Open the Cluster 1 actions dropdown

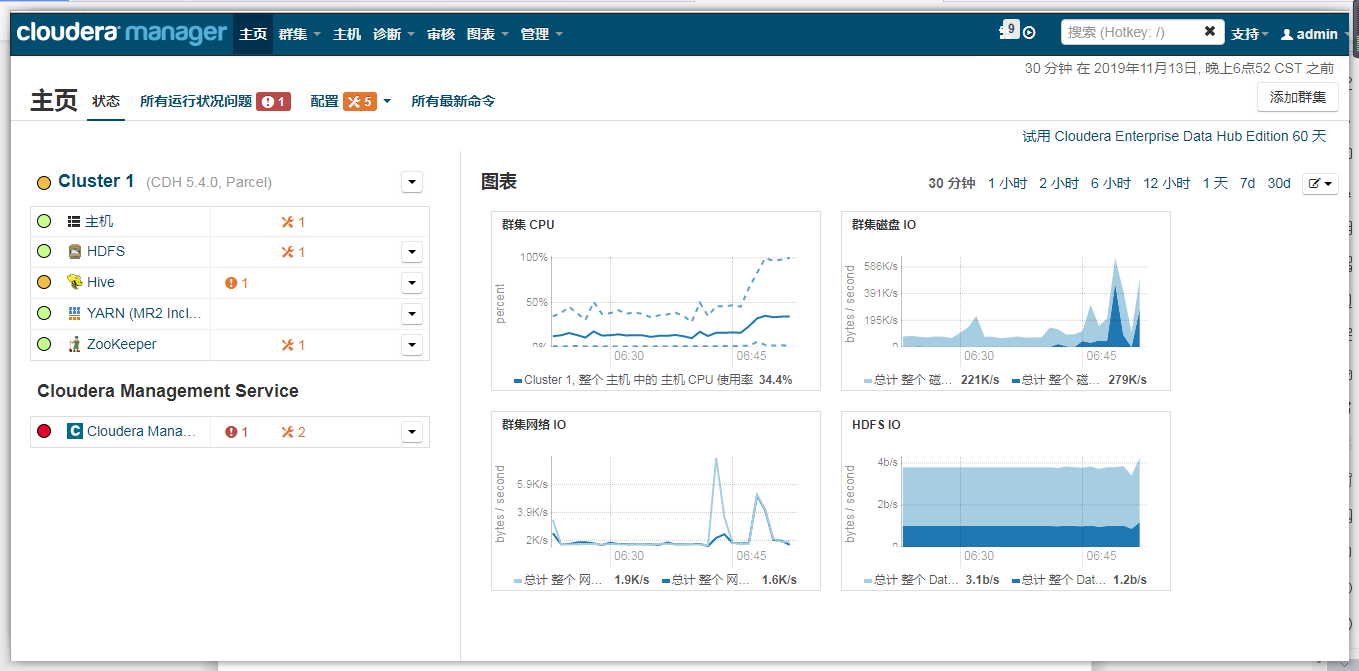coord(411,181)
